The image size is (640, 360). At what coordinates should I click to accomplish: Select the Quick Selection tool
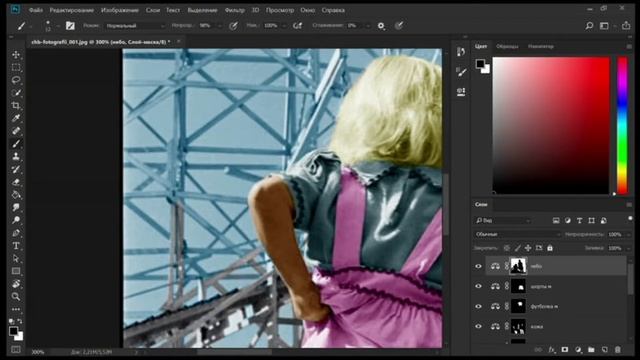pos(16,93)
